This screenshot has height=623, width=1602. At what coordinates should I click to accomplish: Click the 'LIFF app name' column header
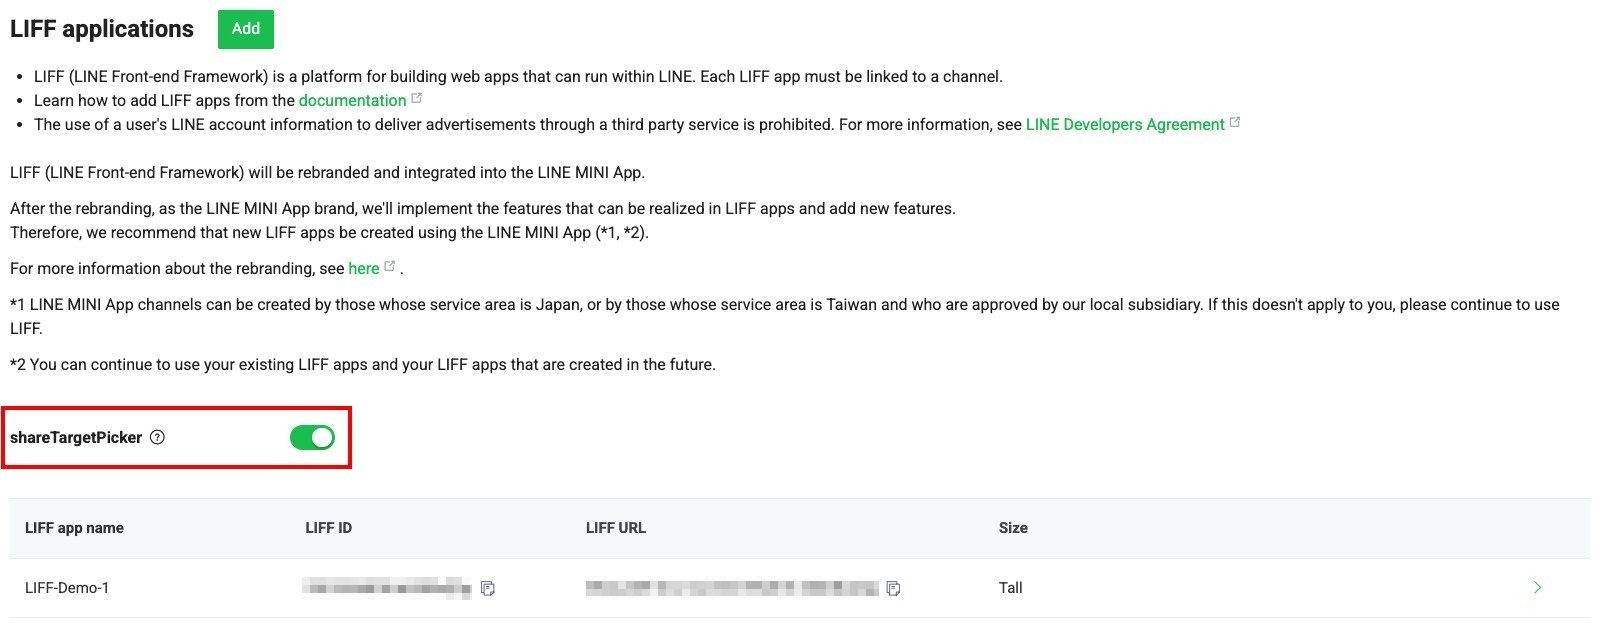point(74,528)
